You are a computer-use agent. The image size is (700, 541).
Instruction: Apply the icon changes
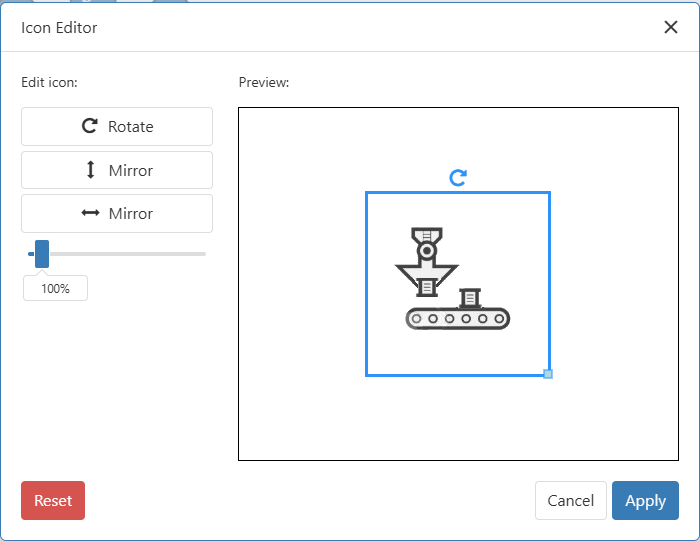645,501
